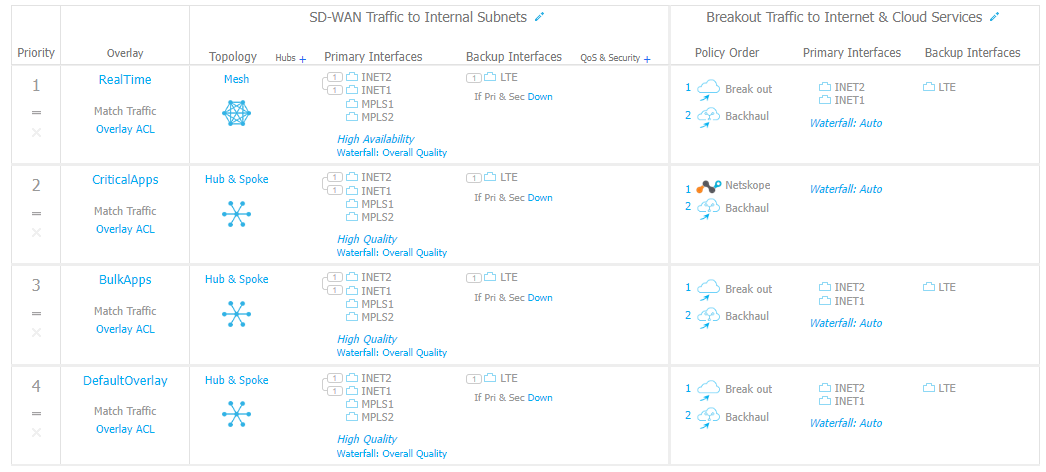Click the Mesh topology icon for RealTime
This screenshot has width=1046, height=472.
pos(236,114)
